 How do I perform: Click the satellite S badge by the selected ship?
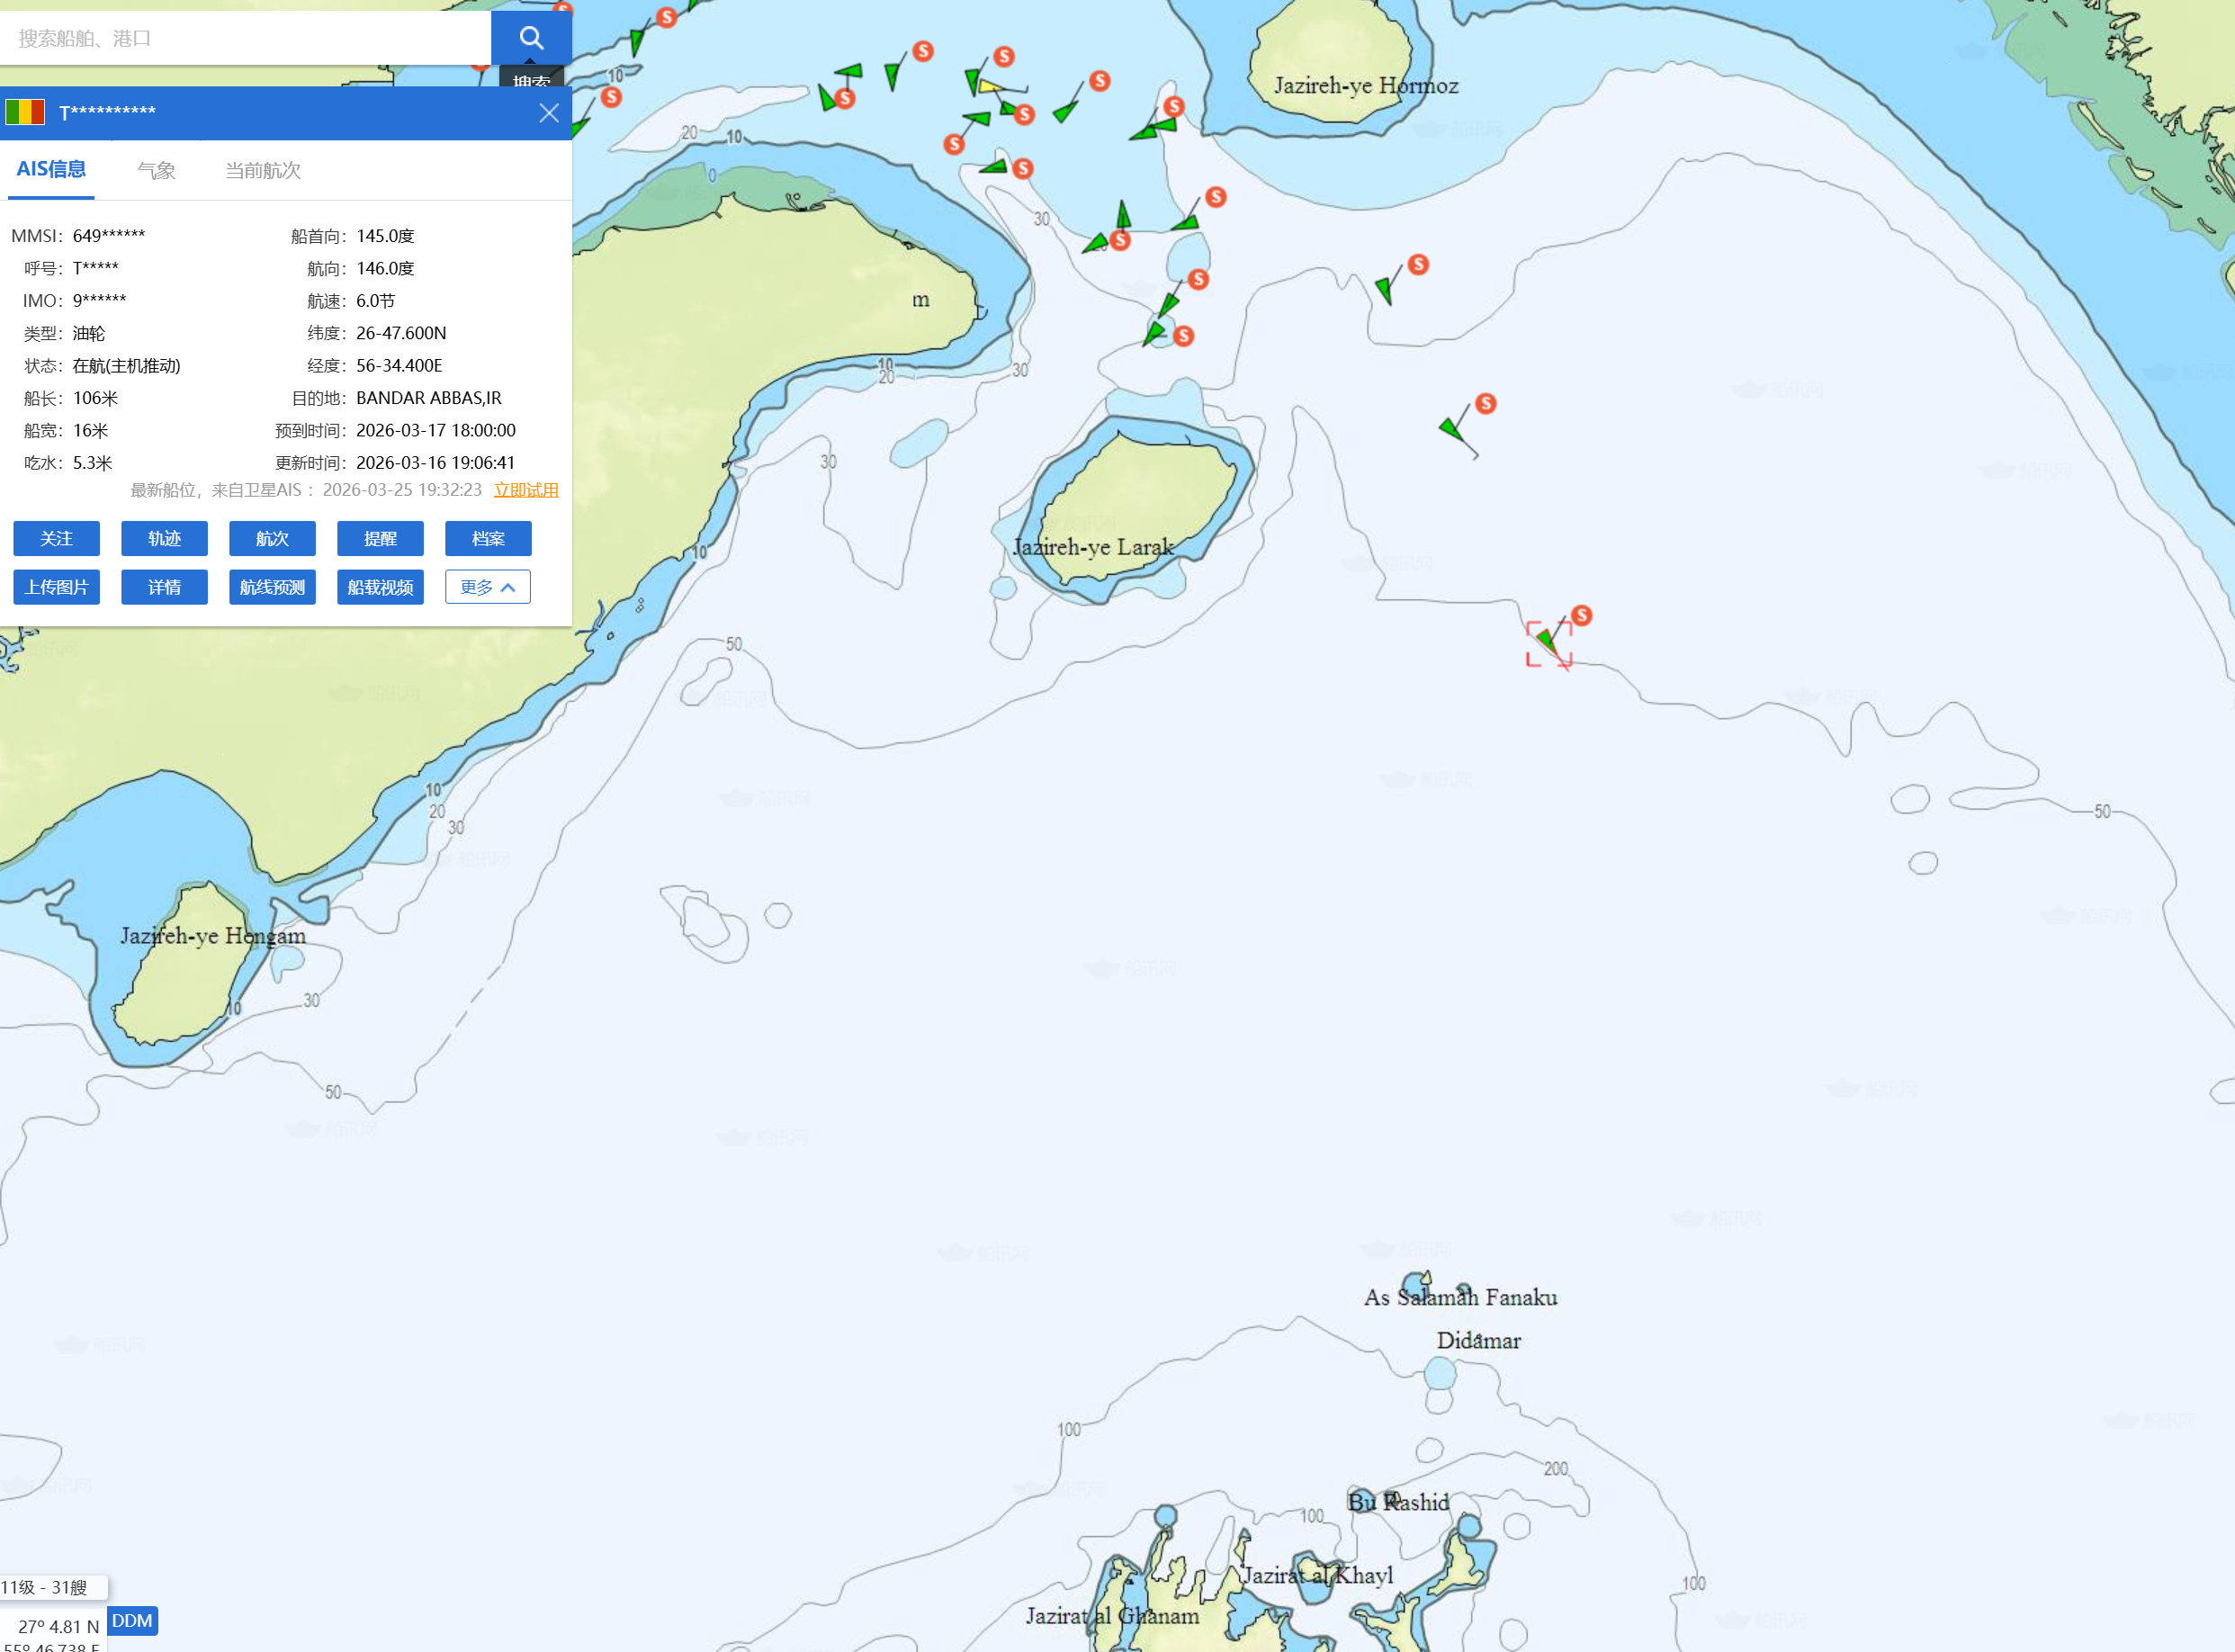pos(1581,615)
